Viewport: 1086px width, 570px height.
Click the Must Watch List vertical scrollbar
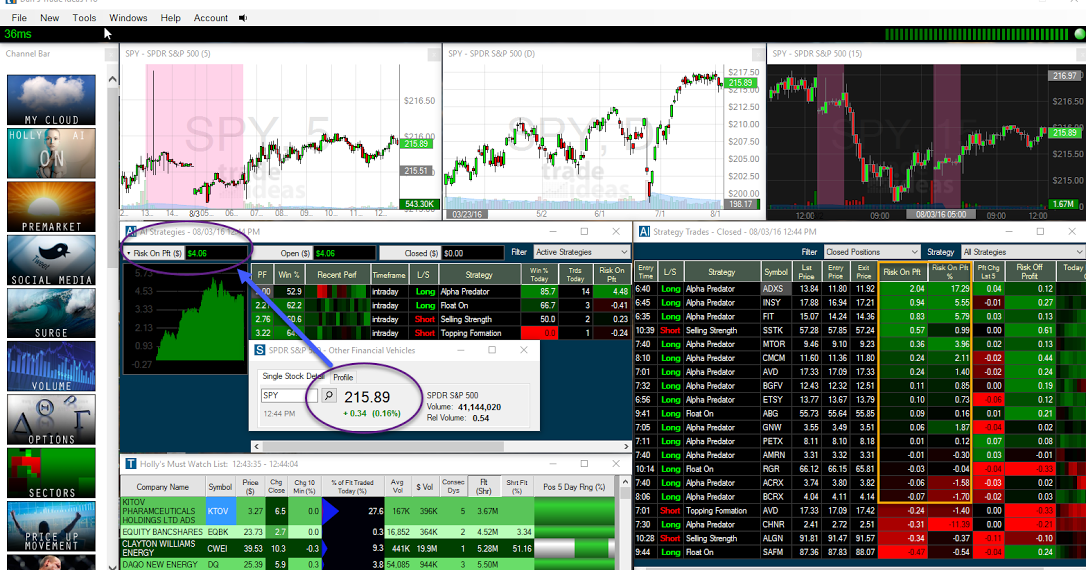tap(624, 523)
